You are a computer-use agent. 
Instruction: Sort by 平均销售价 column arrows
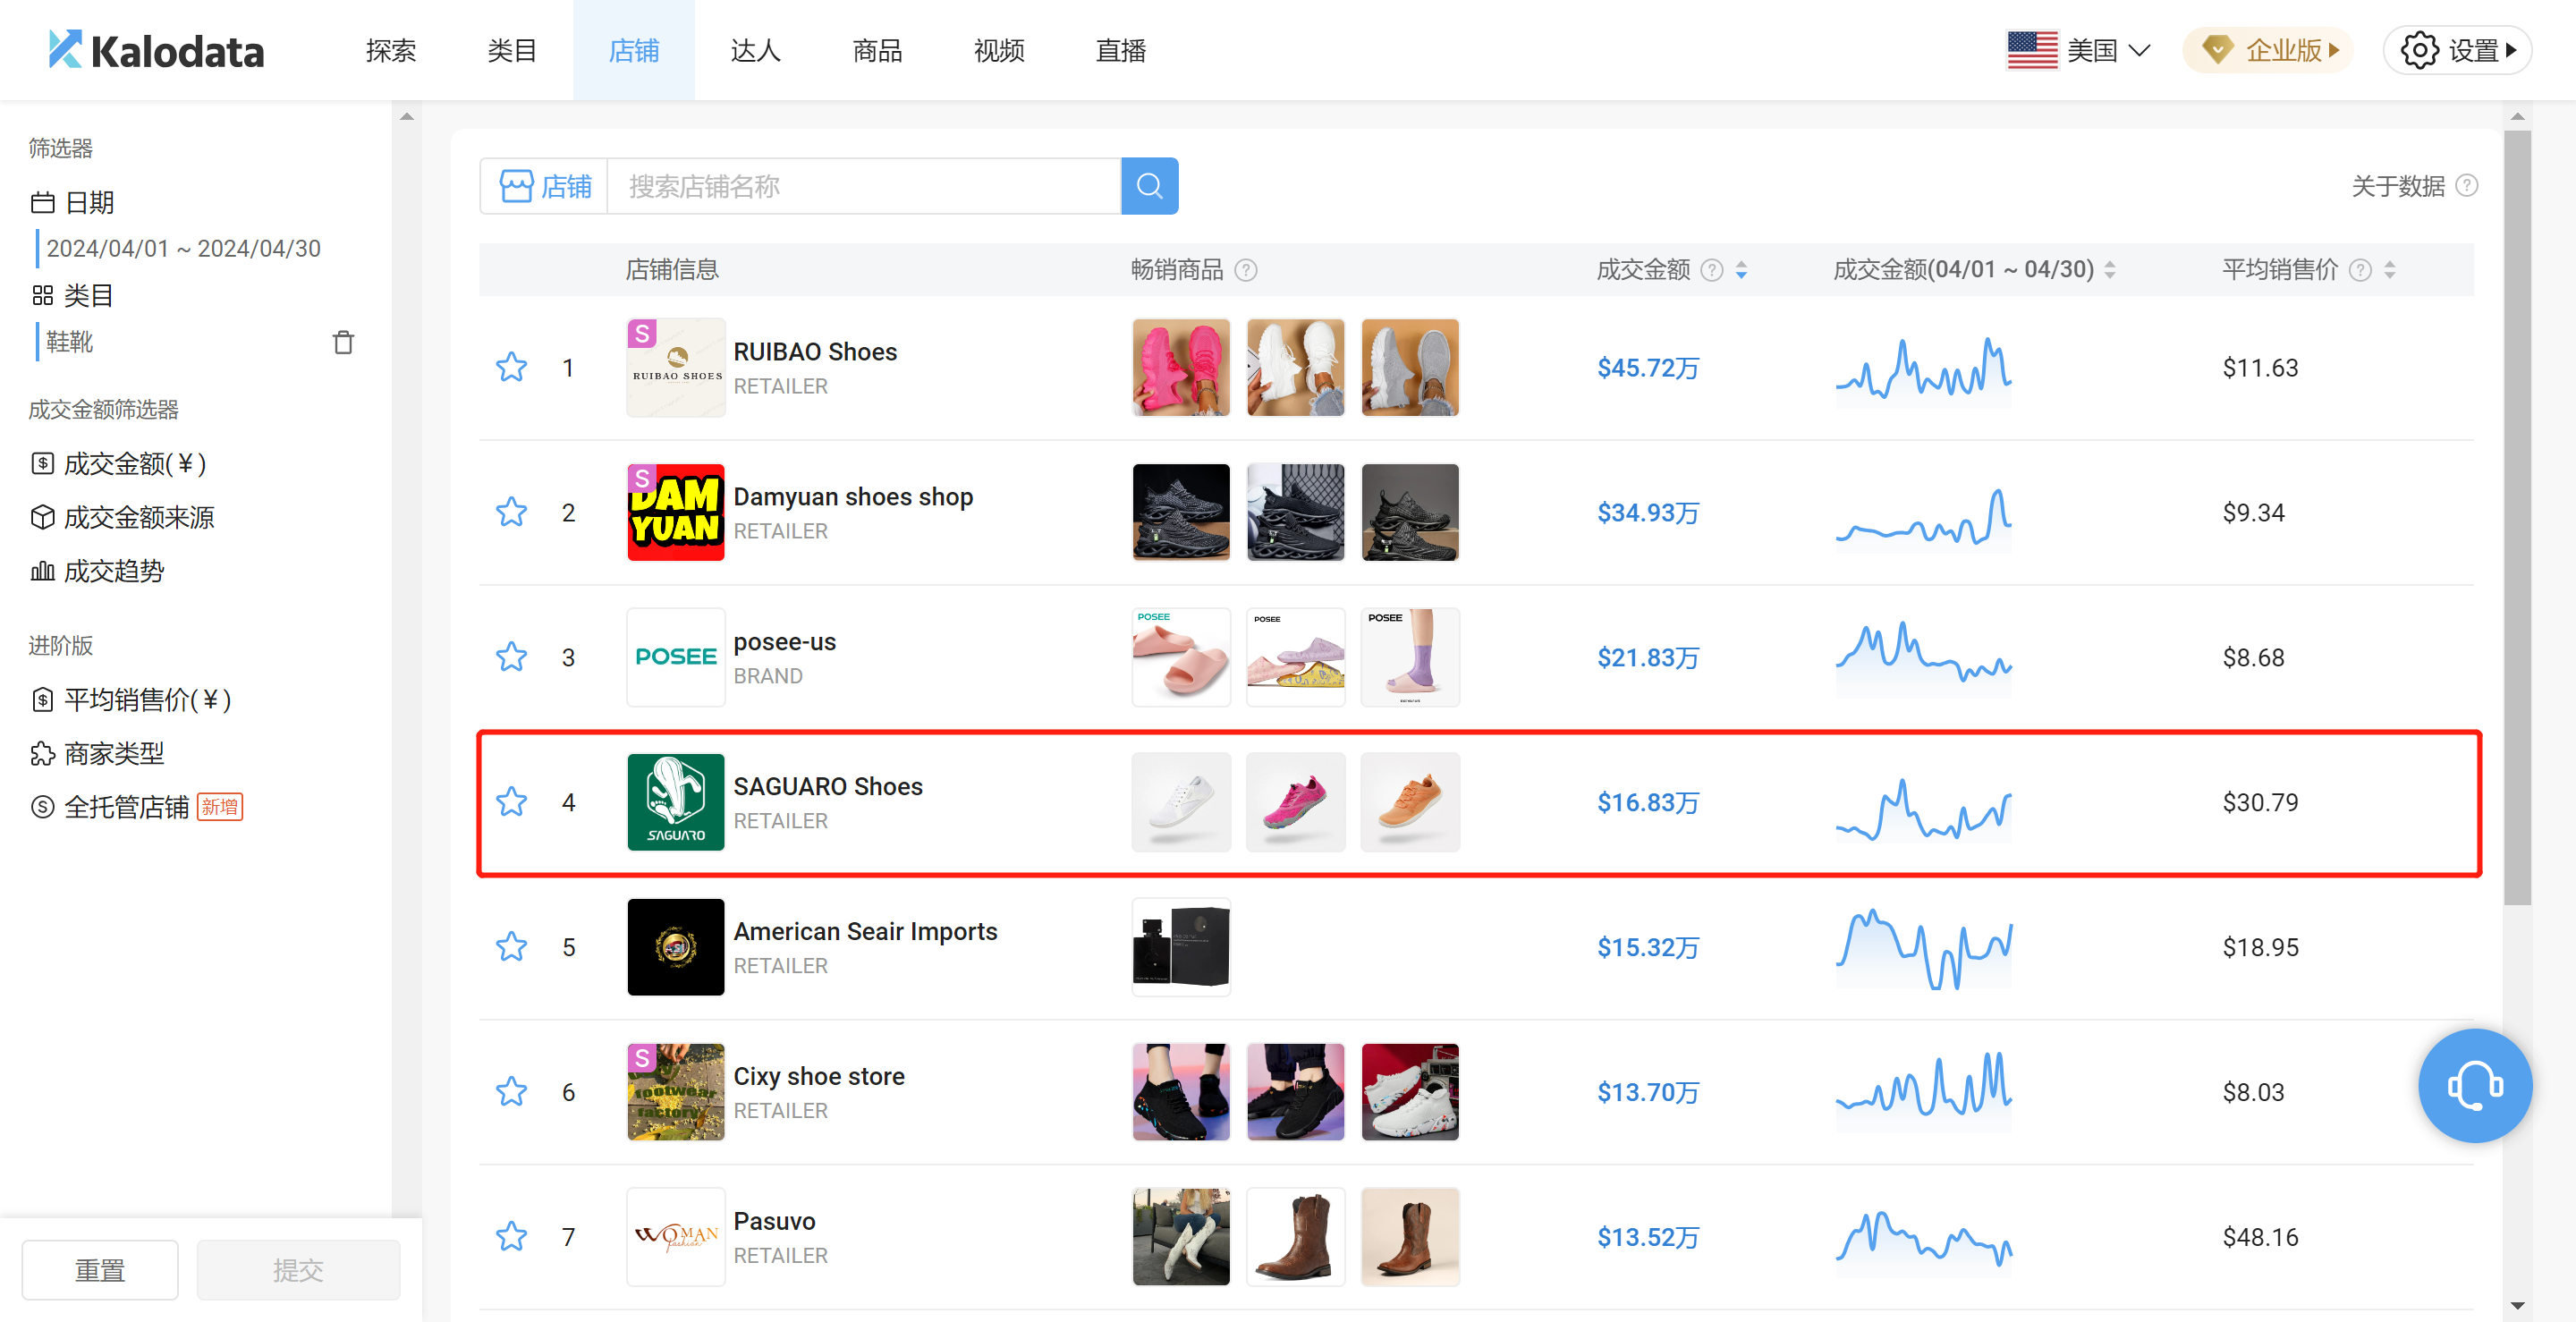2389,270
